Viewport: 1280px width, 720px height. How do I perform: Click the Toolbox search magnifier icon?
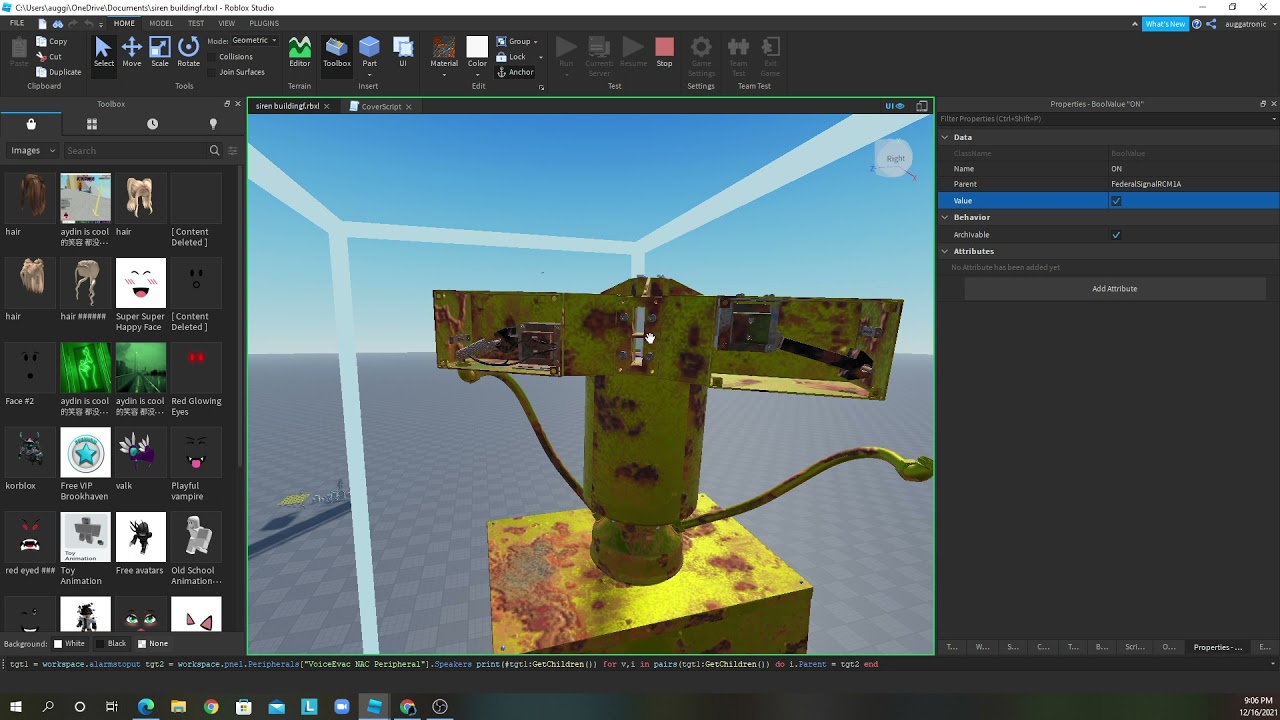coord(214,151)
